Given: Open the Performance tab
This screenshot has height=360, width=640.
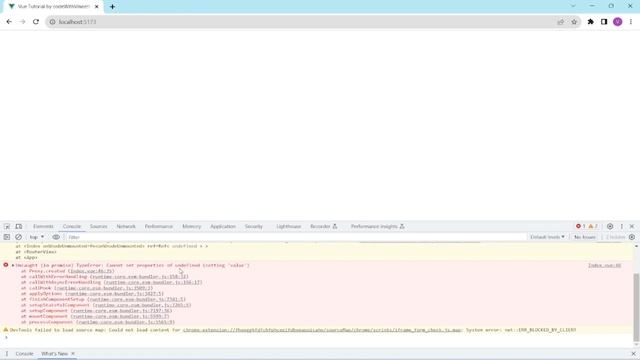Looking at the screenshot, I should 159,227.
